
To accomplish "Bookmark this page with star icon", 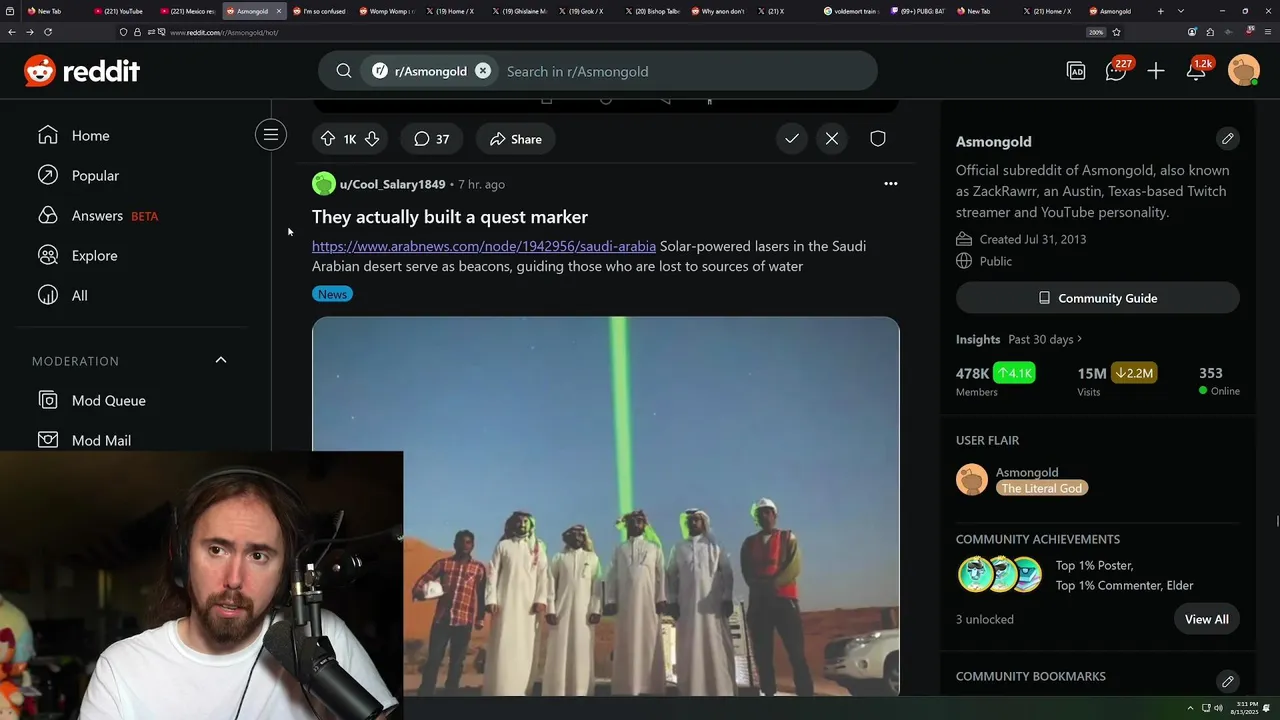I will [1116, 32].
